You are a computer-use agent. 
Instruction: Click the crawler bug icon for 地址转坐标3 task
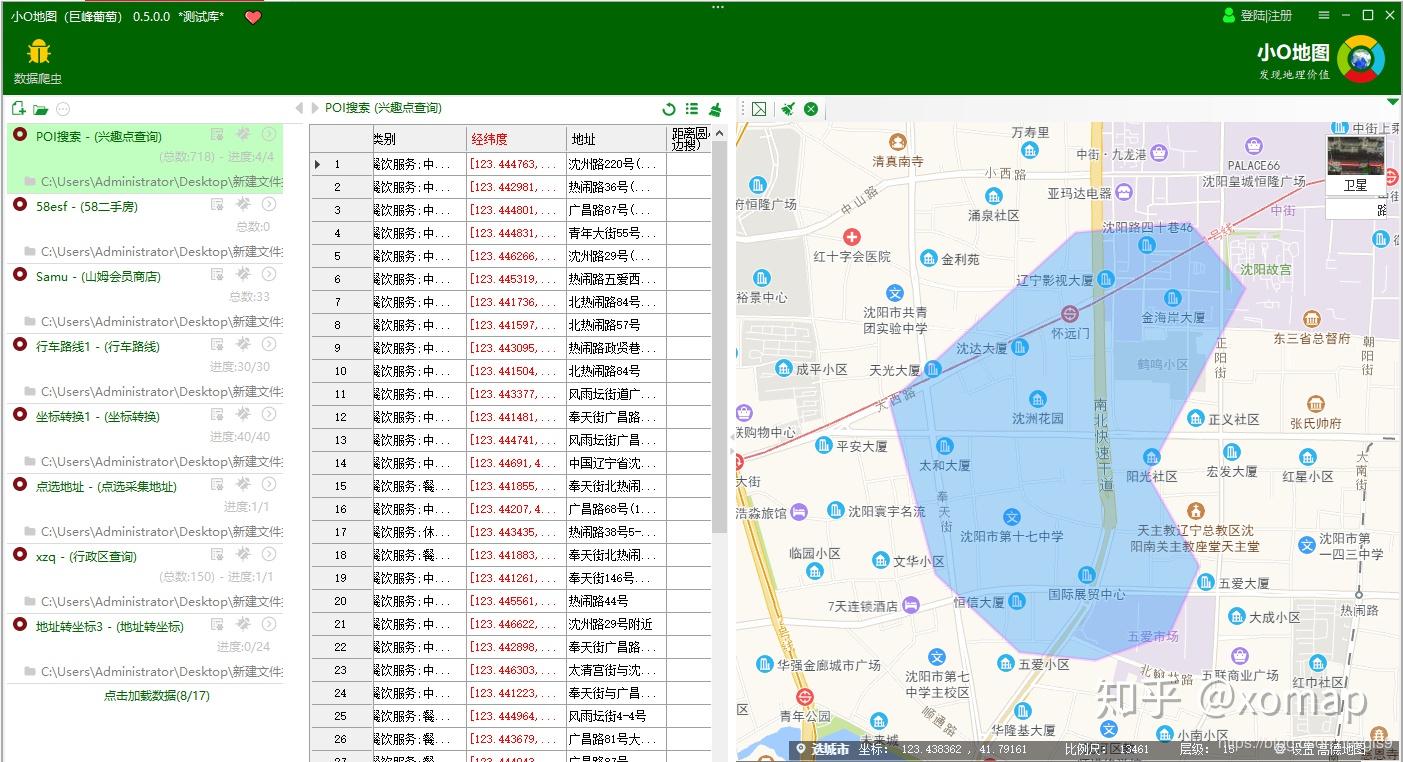point(243,624)
